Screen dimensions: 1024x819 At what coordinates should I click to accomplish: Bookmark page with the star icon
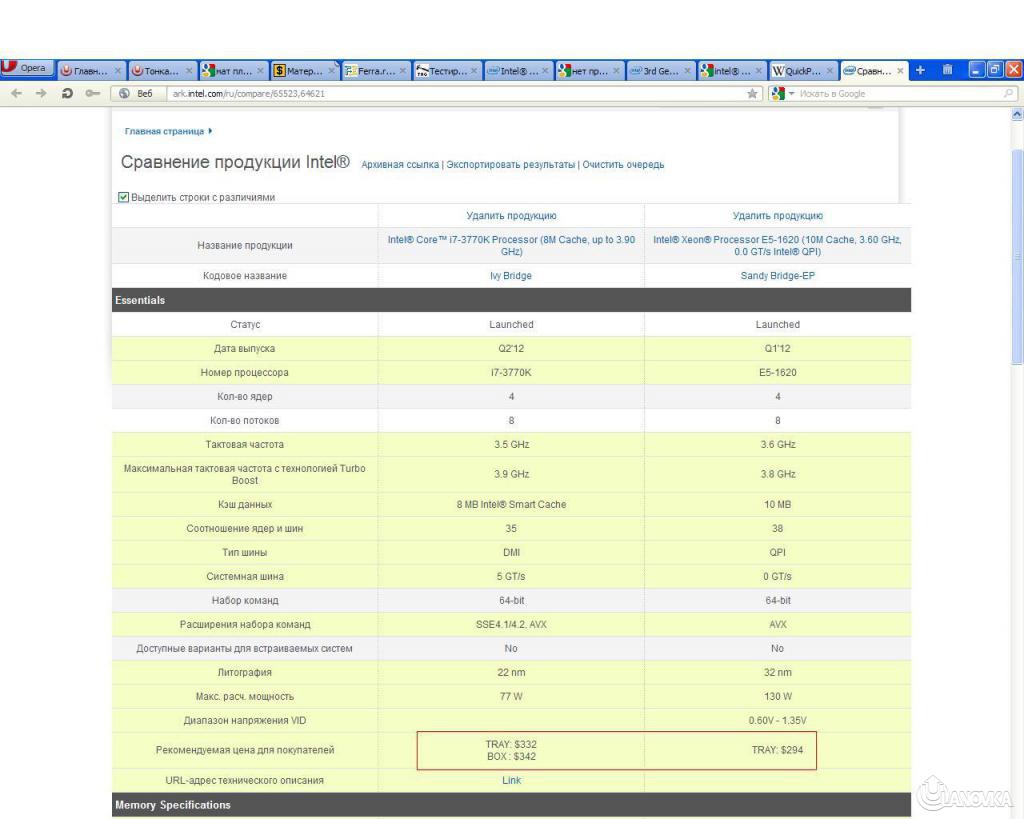(x=752, y=93)
